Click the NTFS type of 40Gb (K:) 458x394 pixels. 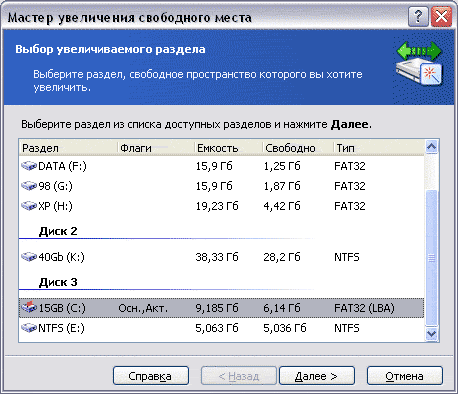pyautogui.click(x=347, y=257)
